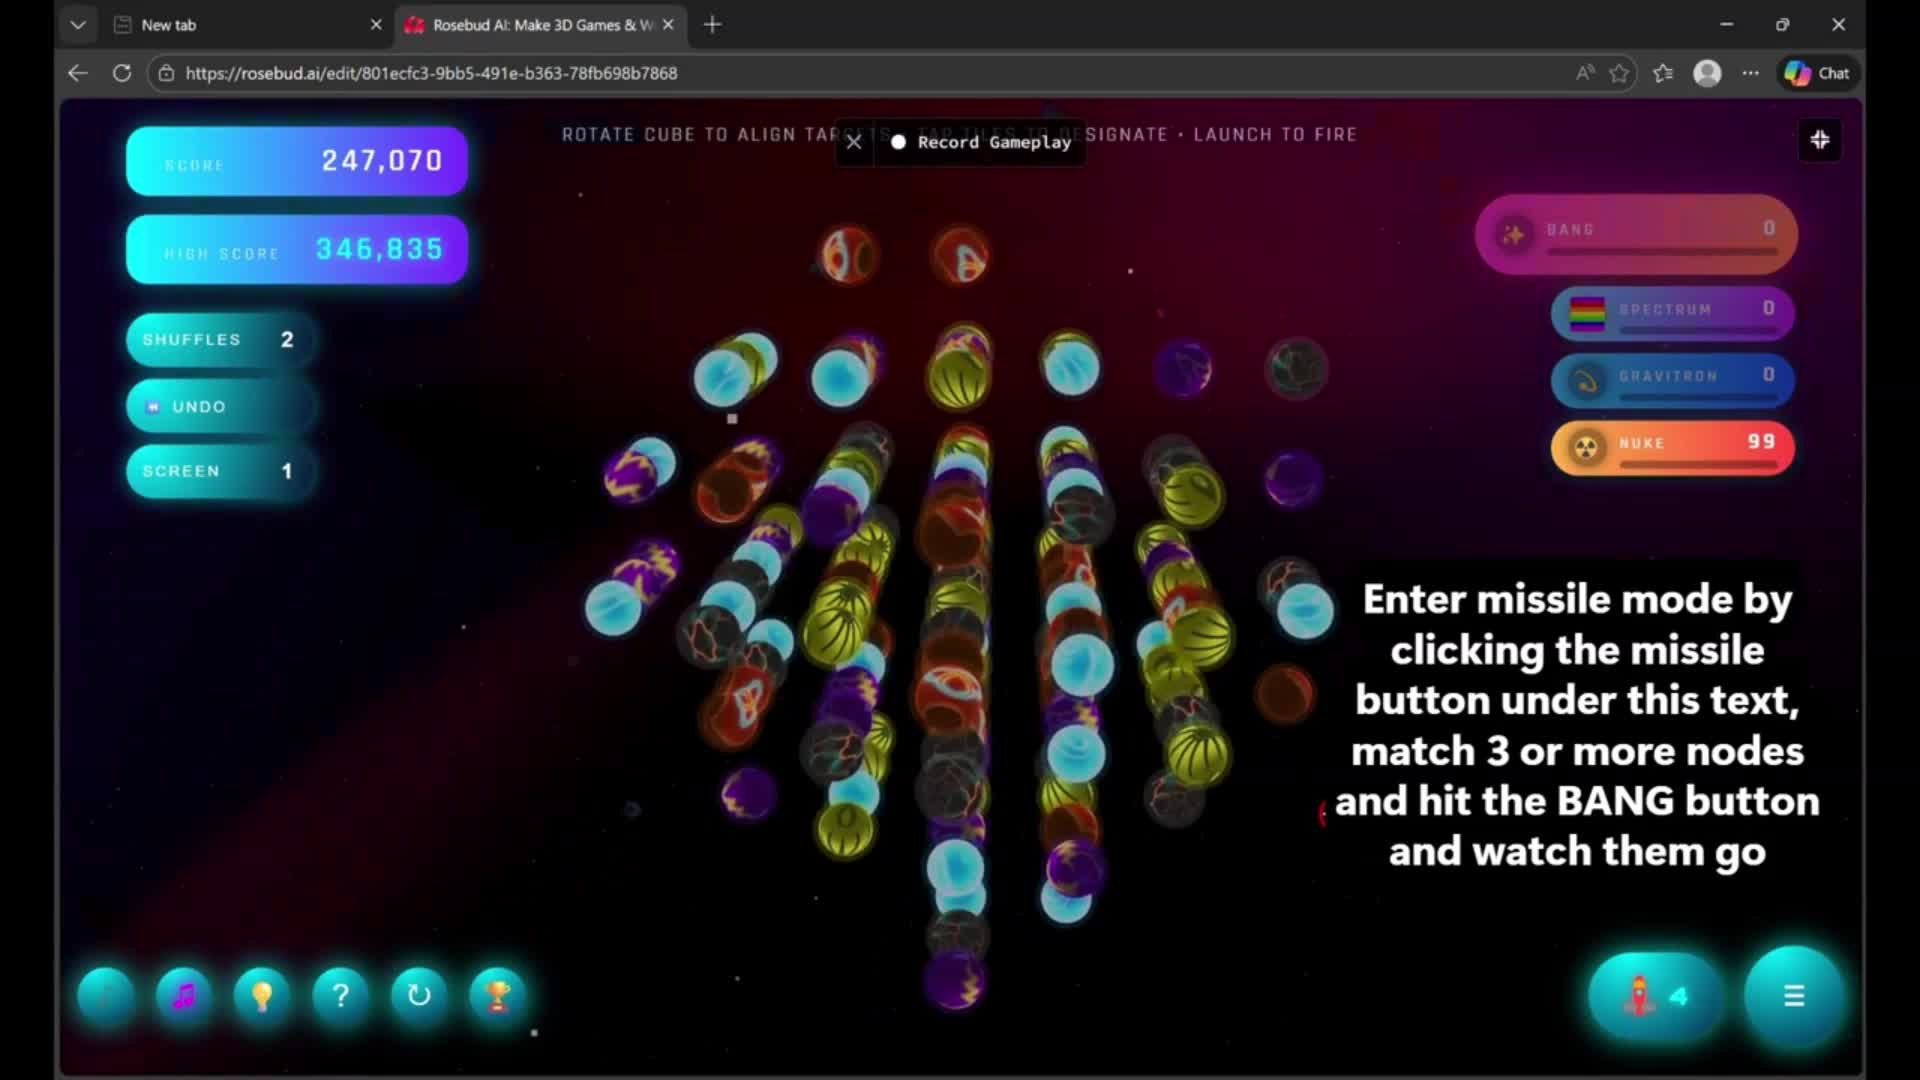Activate the GRAVITRON power-up
The width and height of the screenshot is (1920, 1080).
(x=1672, y=380)
